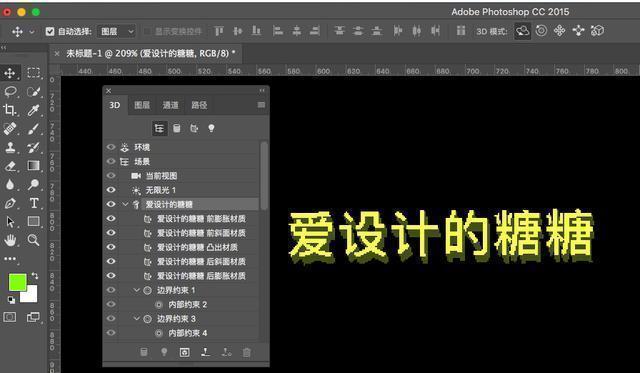Toggle visibility of 环境 environment row
This screenshot has width=640, height=373.
coord(111,147)
